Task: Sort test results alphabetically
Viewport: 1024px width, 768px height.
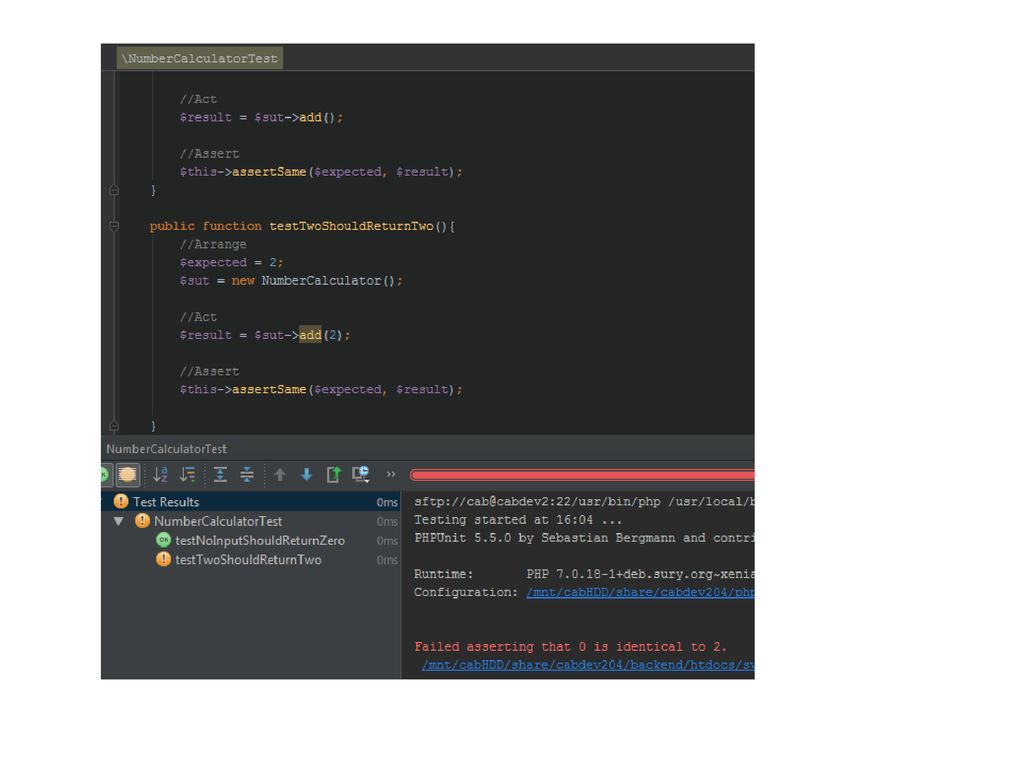Action: (160, 475)
